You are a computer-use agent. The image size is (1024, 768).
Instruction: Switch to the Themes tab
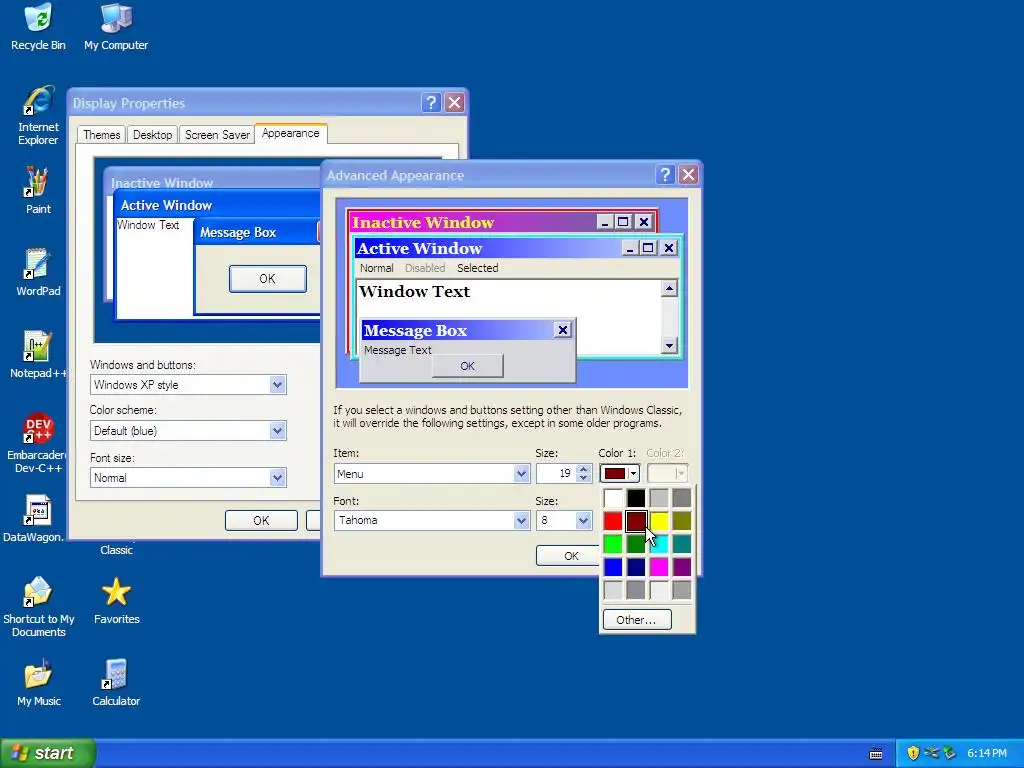(x=101, y=135)
